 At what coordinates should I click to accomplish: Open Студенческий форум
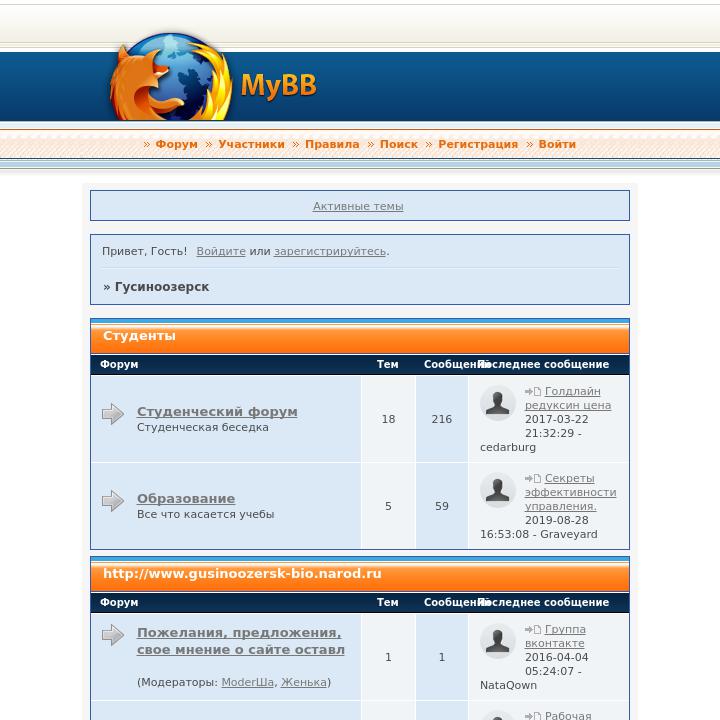coord(217,411)
